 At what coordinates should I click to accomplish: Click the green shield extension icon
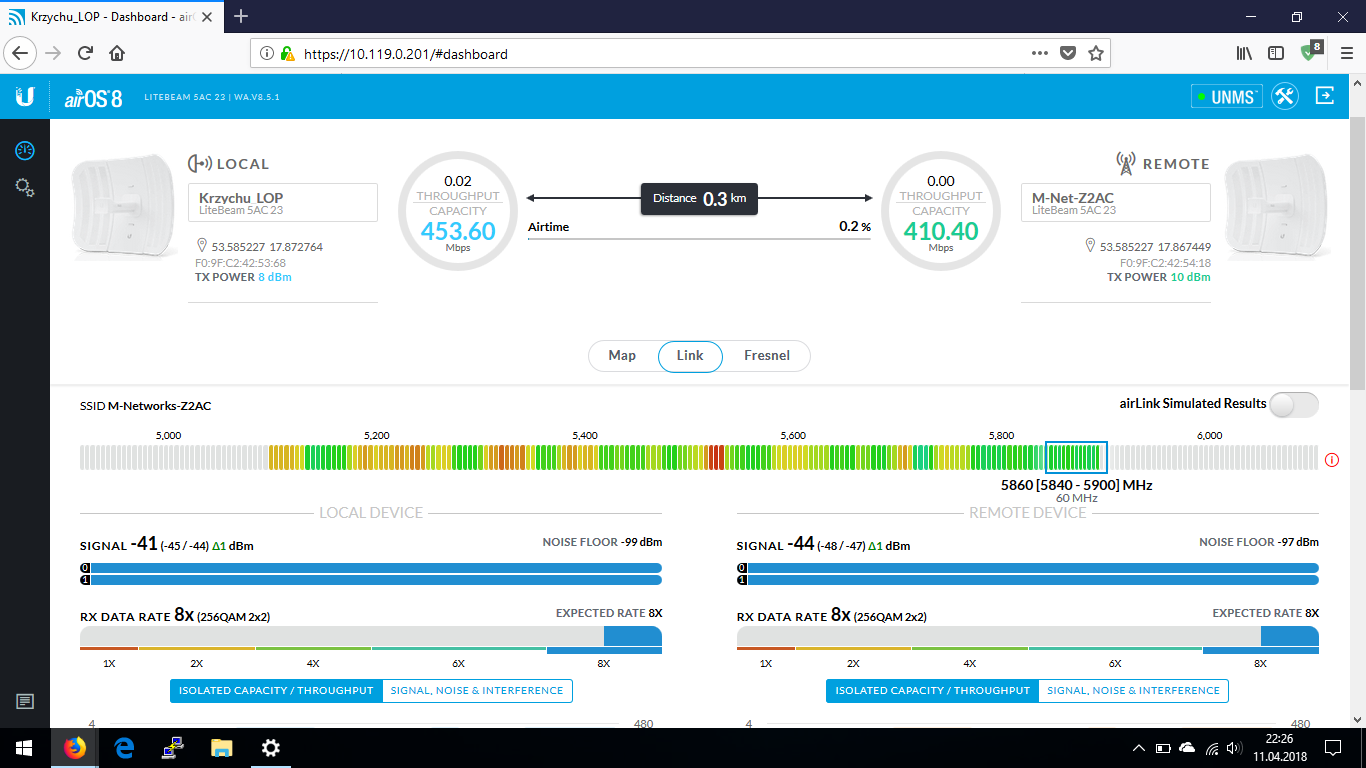[x=1310, y=52]
